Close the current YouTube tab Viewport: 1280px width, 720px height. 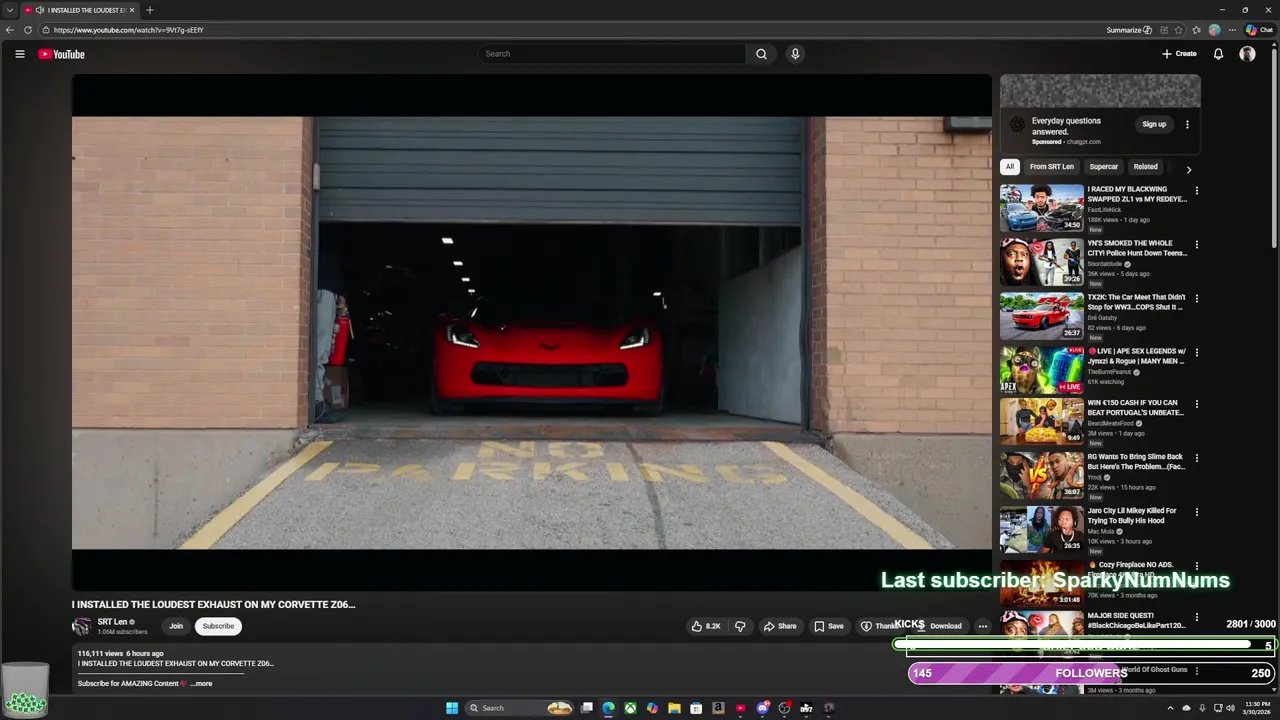pyautogui.click(x=132, y=10)
